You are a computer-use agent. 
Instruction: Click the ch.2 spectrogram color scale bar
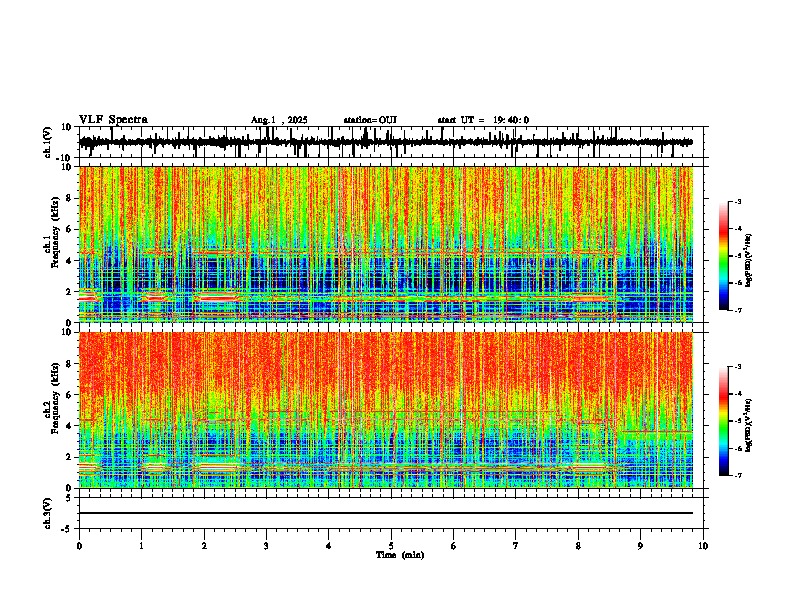coord(724,421)
